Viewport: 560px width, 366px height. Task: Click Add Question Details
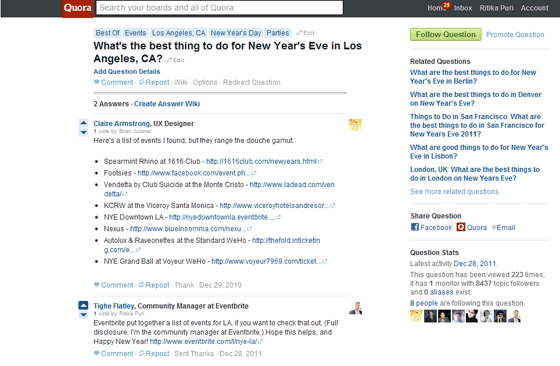(x=127, y=71)
